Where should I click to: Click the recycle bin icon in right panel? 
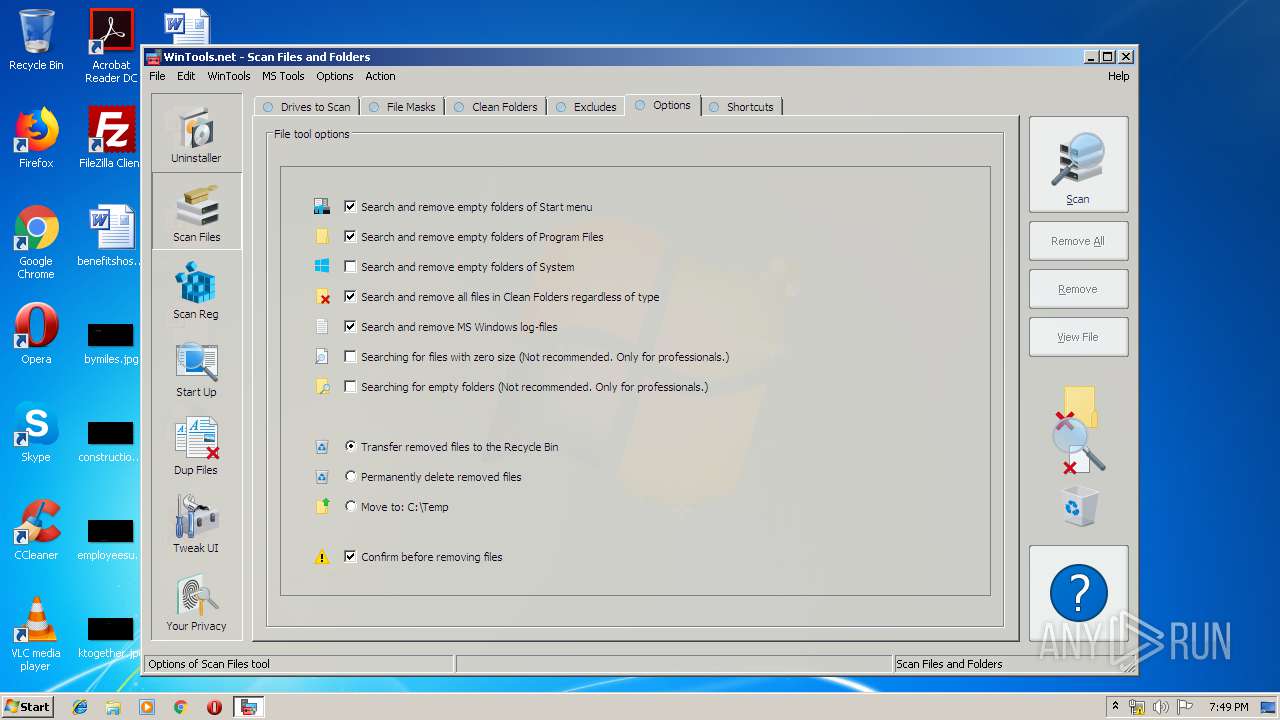[1079, 507]
